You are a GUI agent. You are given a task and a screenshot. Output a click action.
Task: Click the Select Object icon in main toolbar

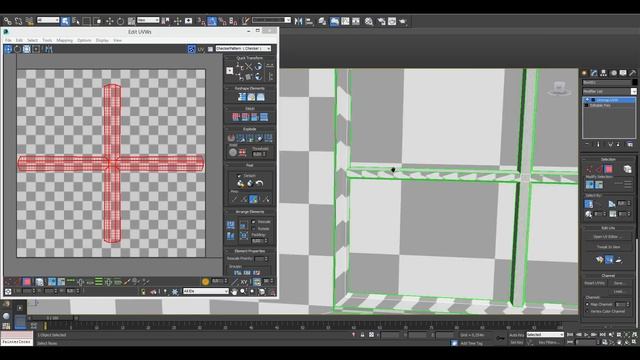click(x=65, y=21)
